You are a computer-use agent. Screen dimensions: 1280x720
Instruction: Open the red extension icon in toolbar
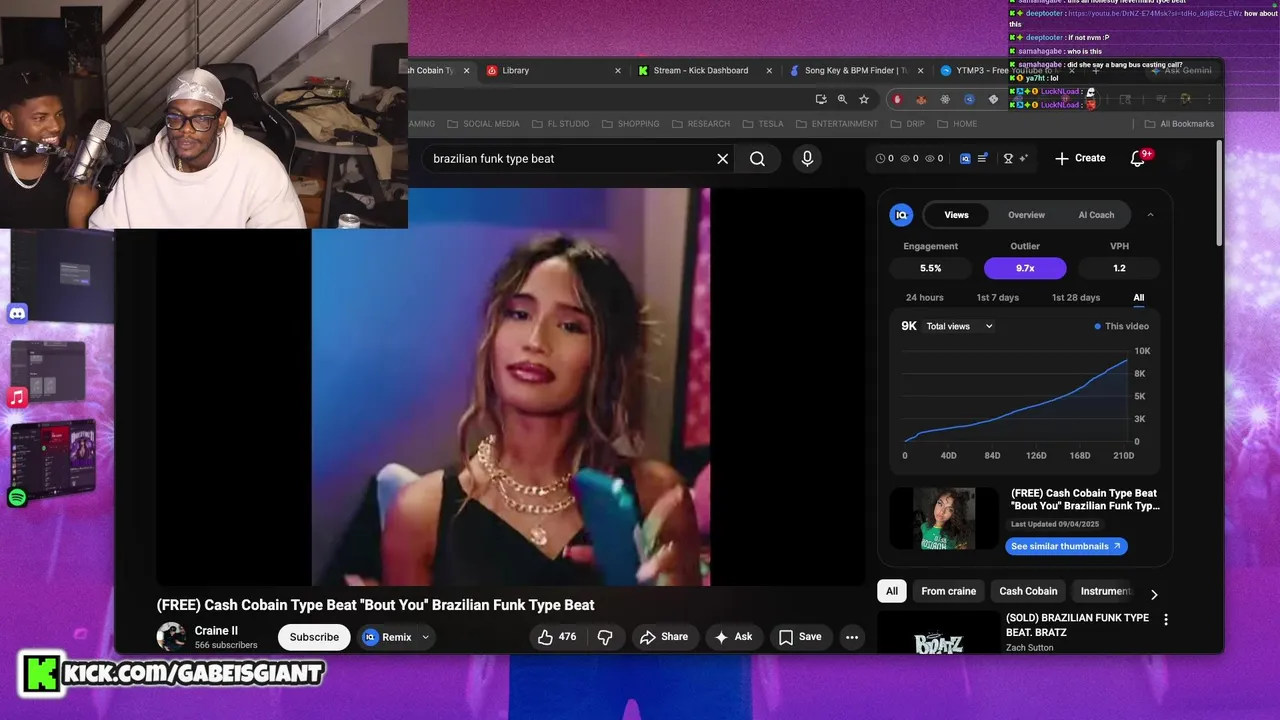coord(897,99)
